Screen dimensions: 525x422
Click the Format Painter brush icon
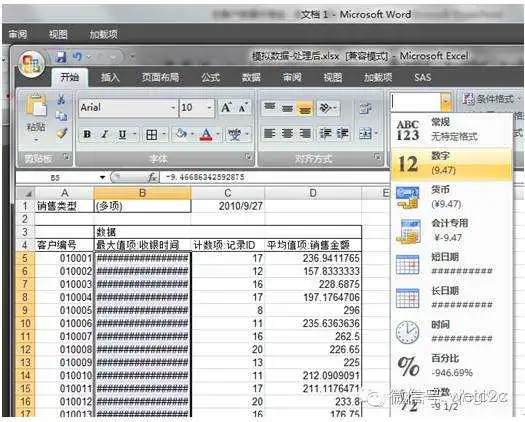point(62,134)
